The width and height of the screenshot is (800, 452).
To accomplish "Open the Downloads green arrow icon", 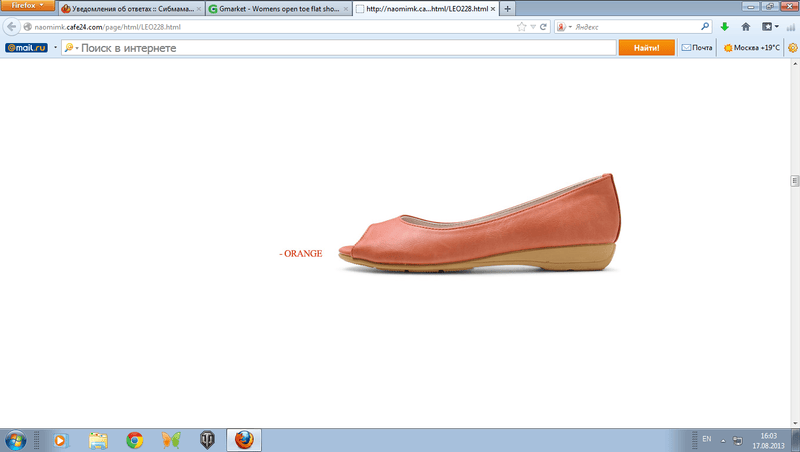I will [x=725, y=27].
